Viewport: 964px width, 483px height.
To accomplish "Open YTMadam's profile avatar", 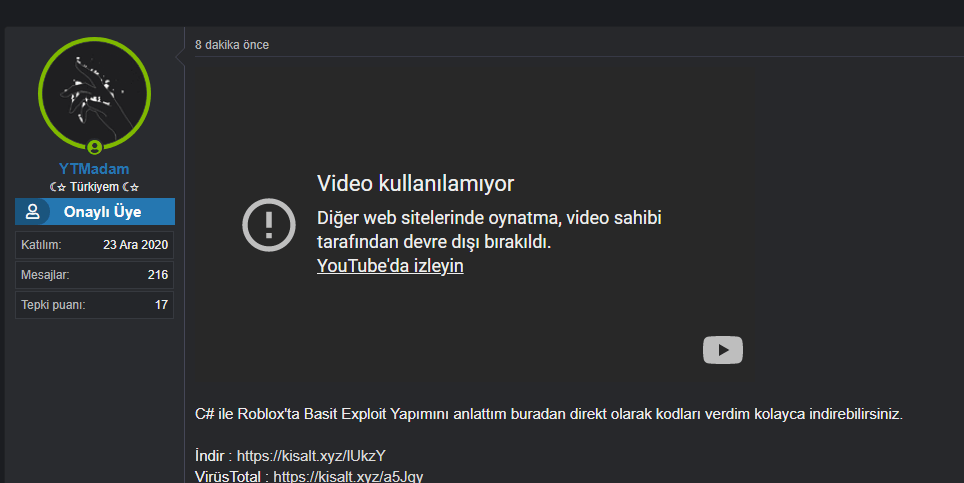I will [94, 93].
